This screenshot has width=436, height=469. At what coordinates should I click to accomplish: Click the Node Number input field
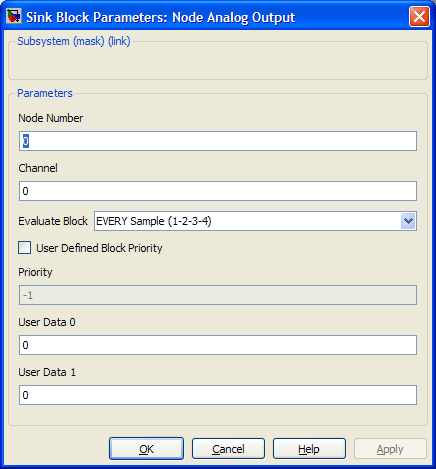click(218, 141)
